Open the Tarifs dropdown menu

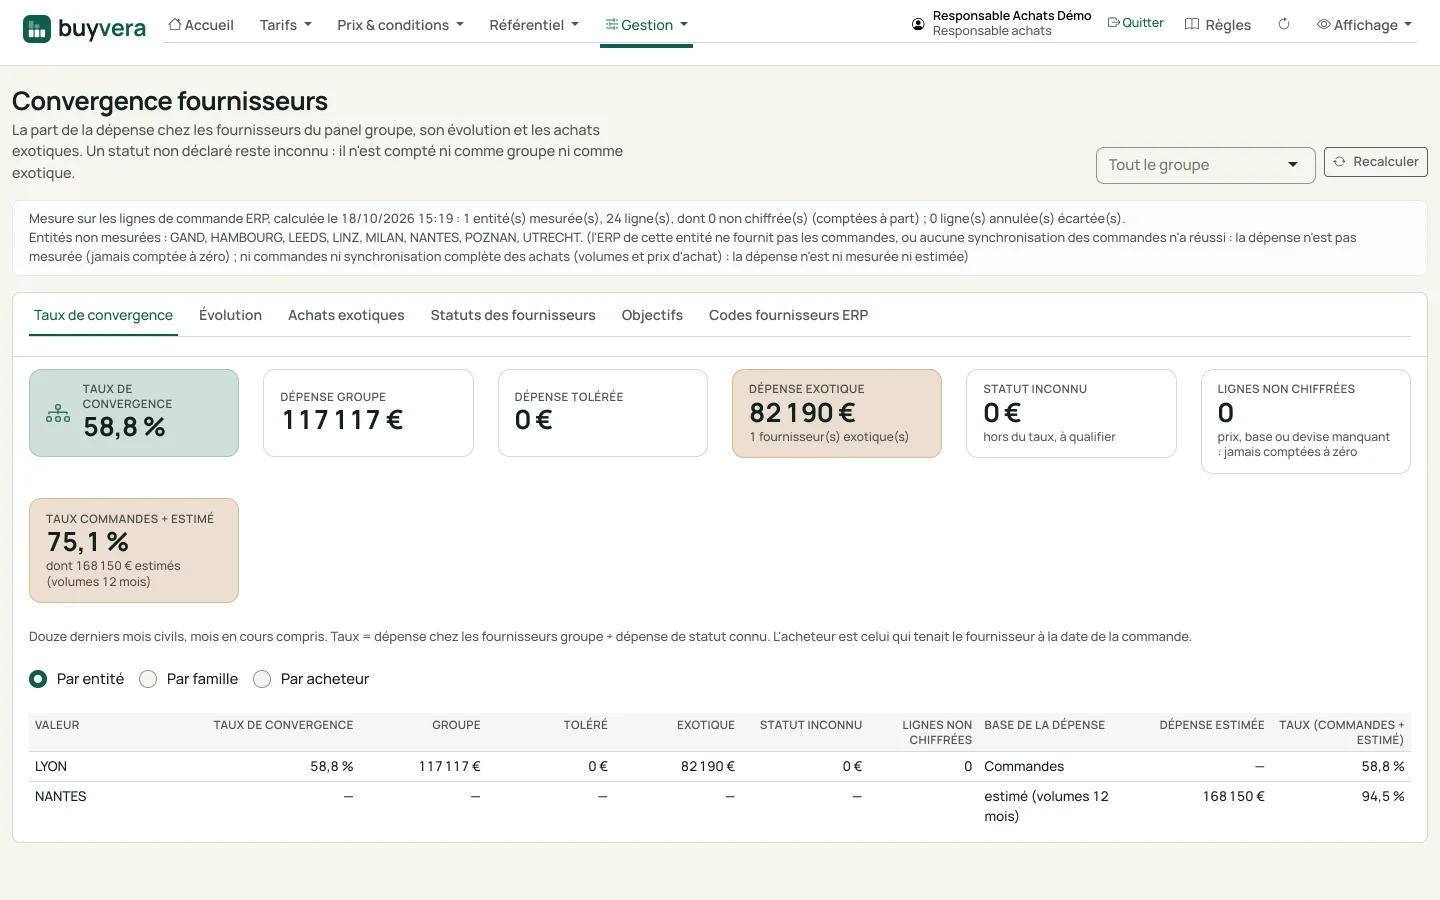pyautogui.click(x=286, y=25)
